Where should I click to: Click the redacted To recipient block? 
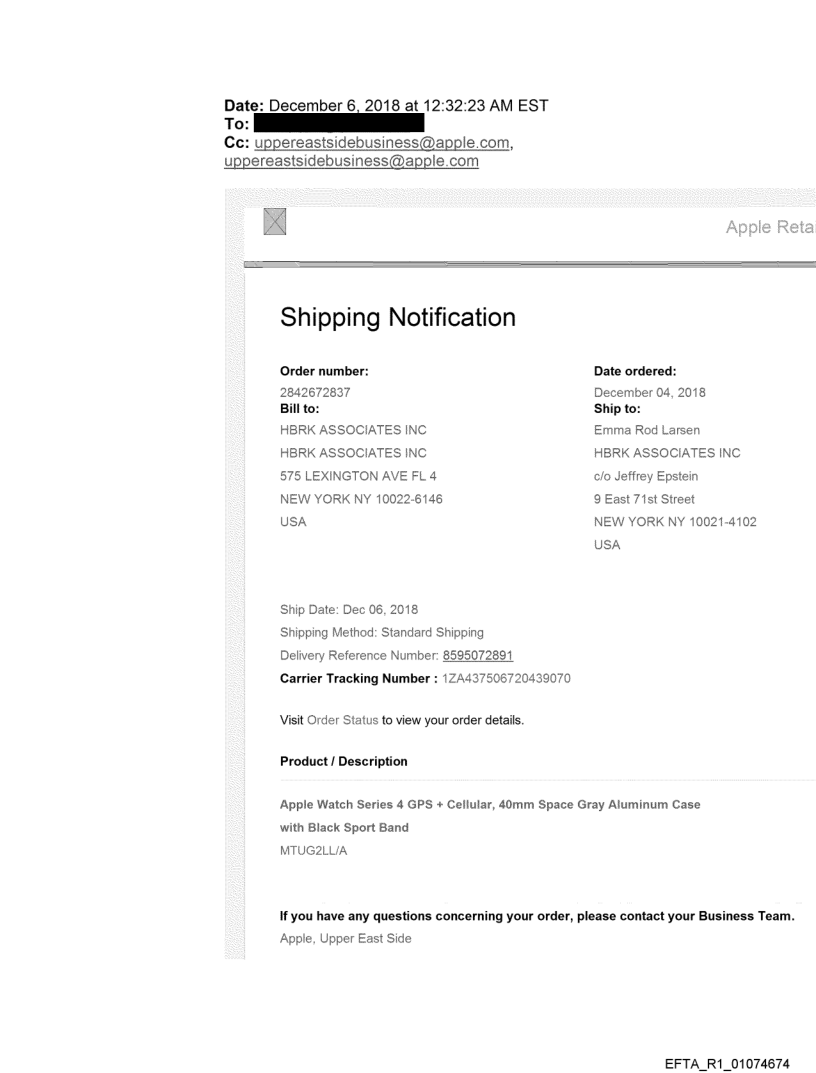click(338, 124)
